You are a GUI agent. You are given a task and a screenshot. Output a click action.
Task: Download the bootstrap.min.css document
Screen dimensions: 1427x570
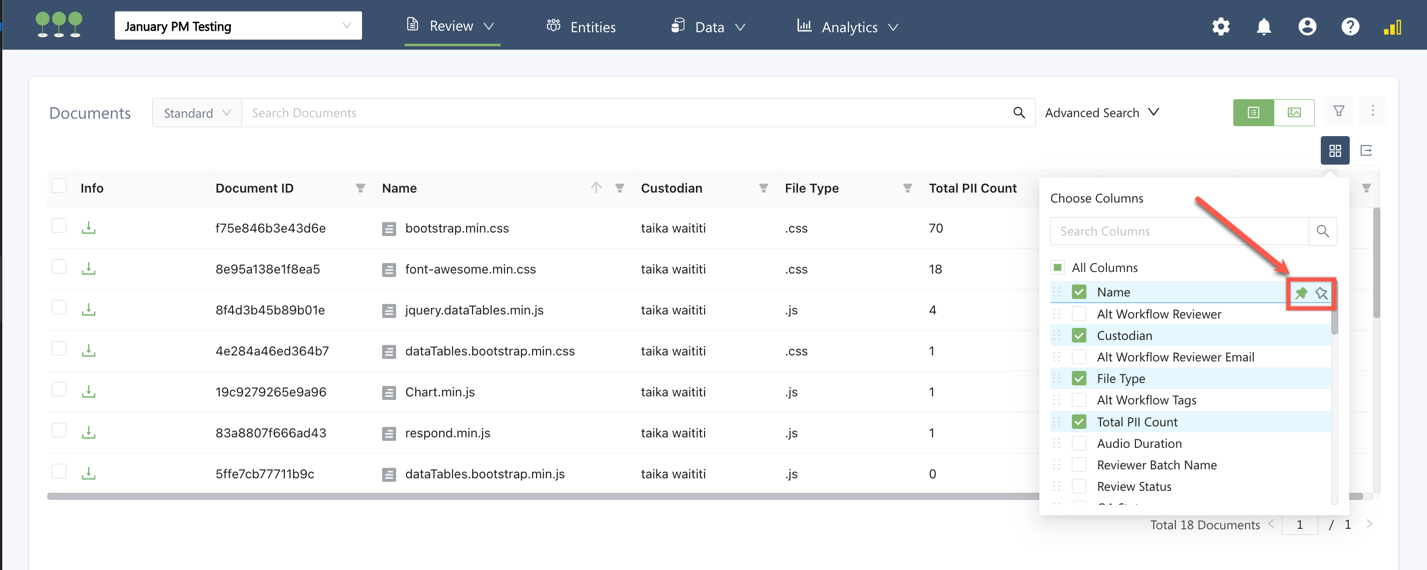[x=89, y=228]
